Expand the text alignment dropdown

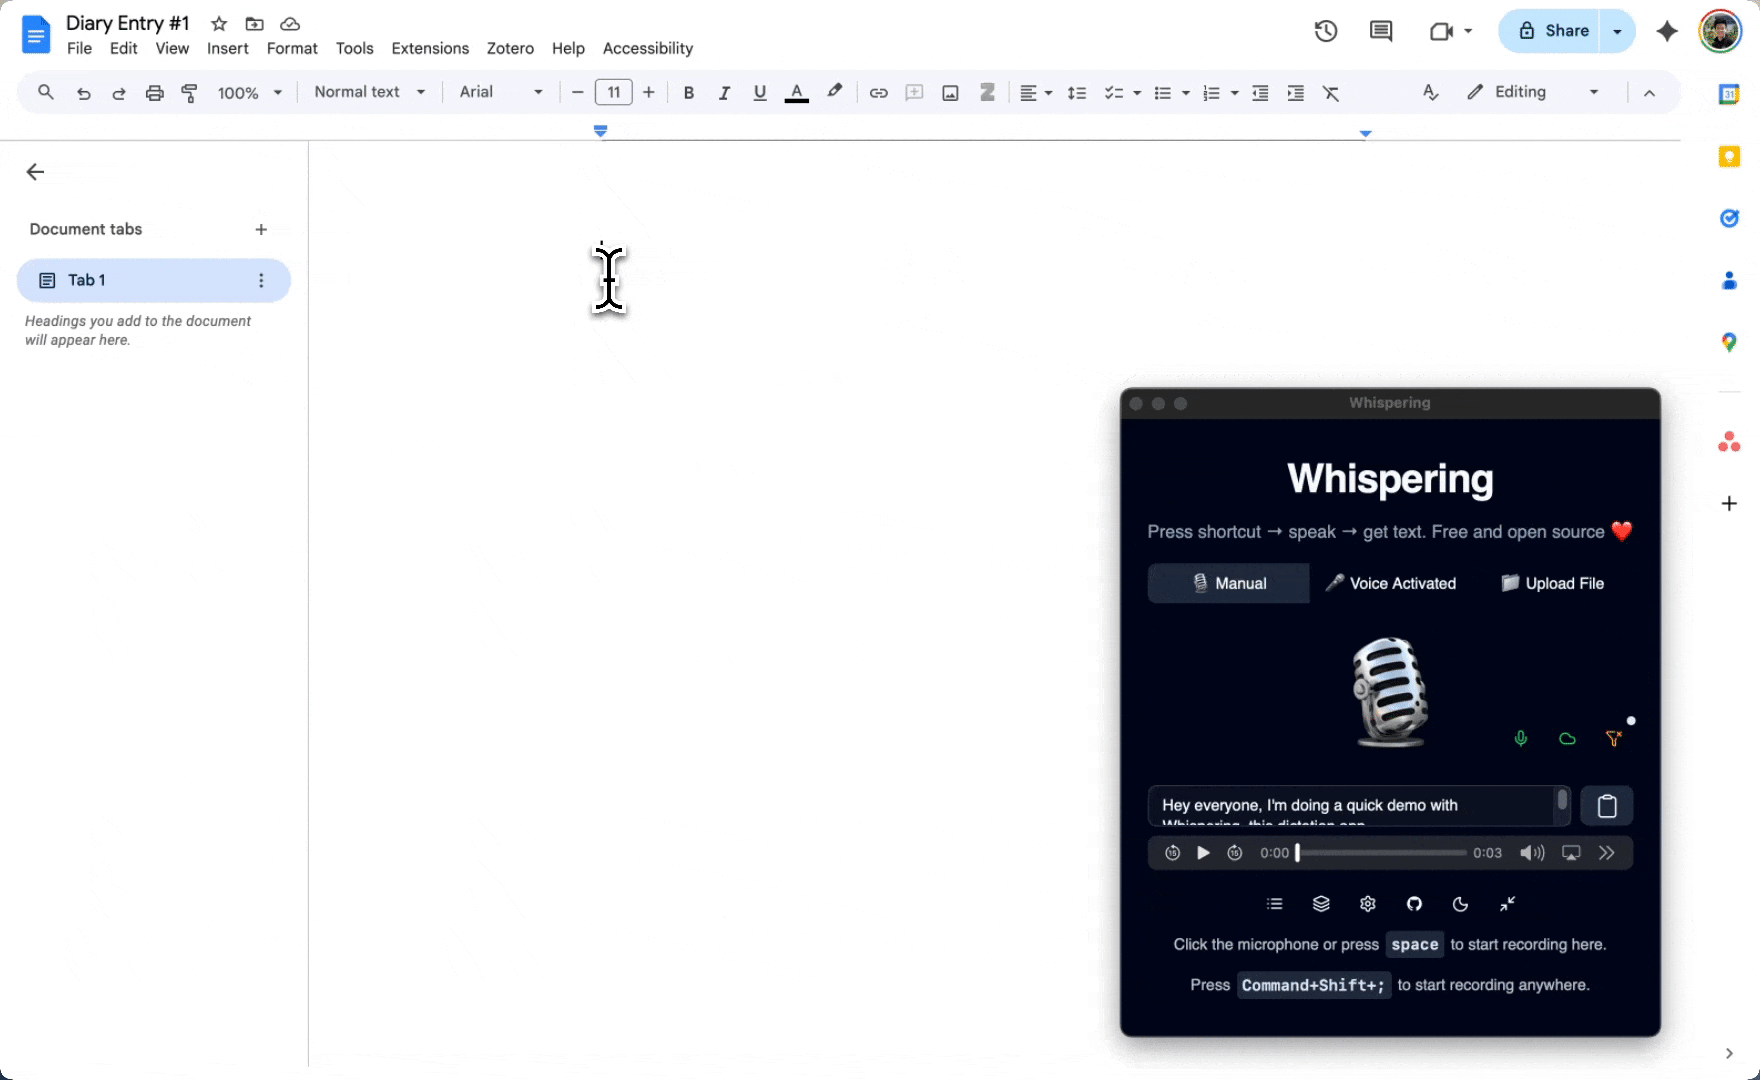tap(1048, 93)
